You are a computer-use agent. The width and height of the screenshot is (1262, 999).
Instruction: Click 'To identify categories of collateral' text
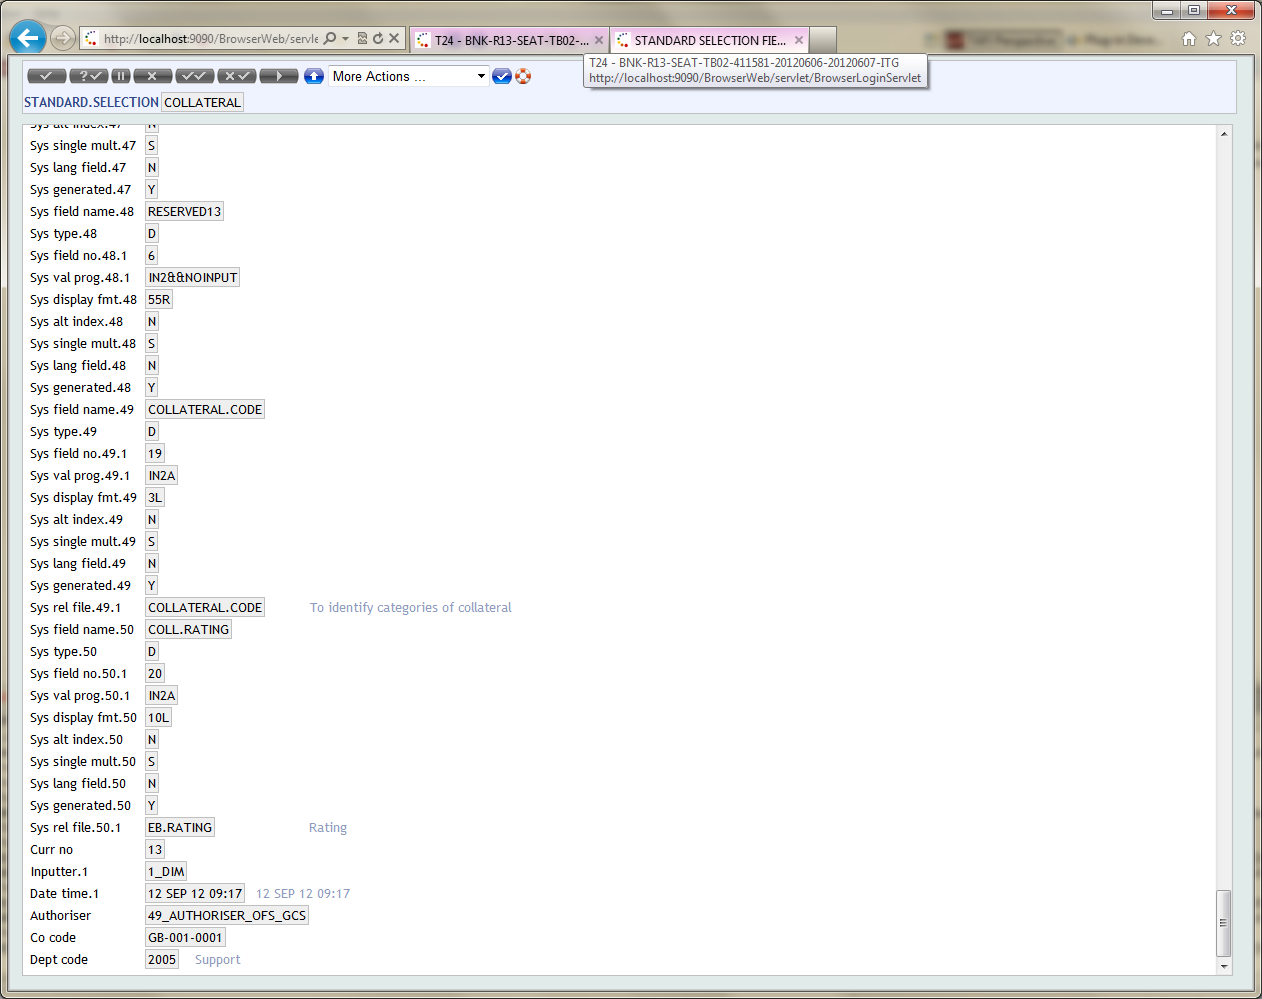pos(410,607)
